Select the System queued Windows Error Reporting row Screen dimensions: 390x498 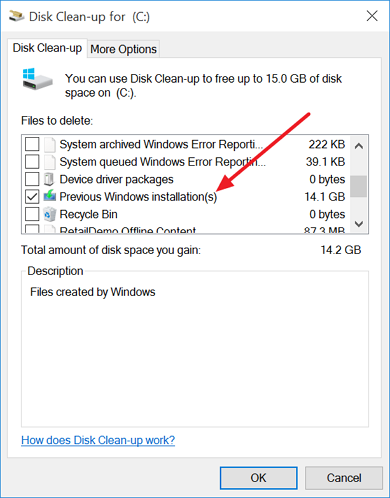pos(185,162)
